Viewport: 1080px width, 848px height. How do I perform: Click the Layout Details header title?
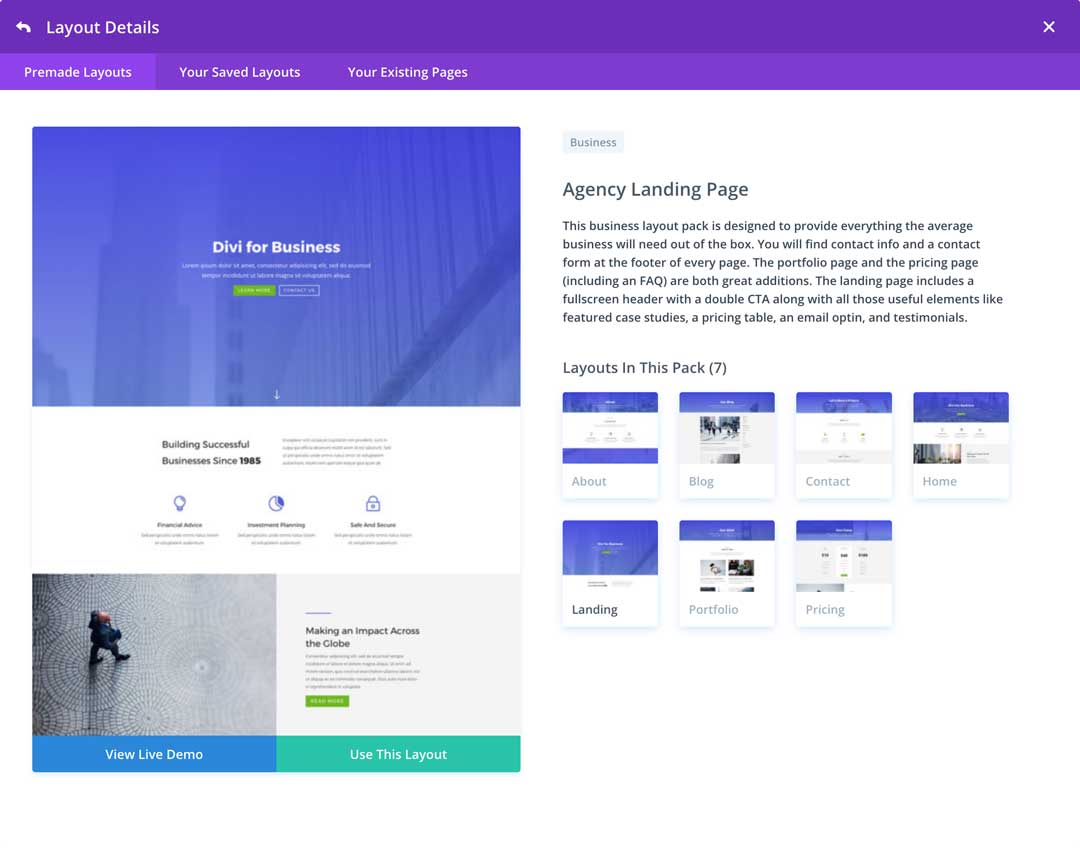click(x=103, y=28)
